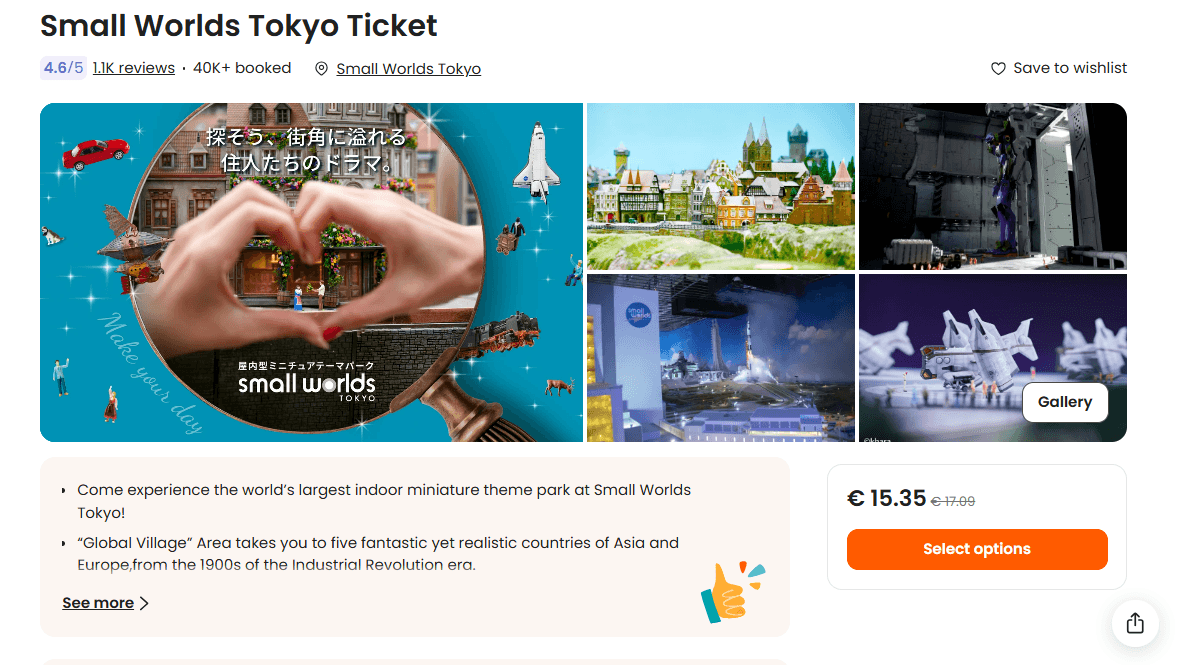The width and height of the screenshot is (1193, 665).
Task: Click the 40K+ booked label
Action: point(242,68)
